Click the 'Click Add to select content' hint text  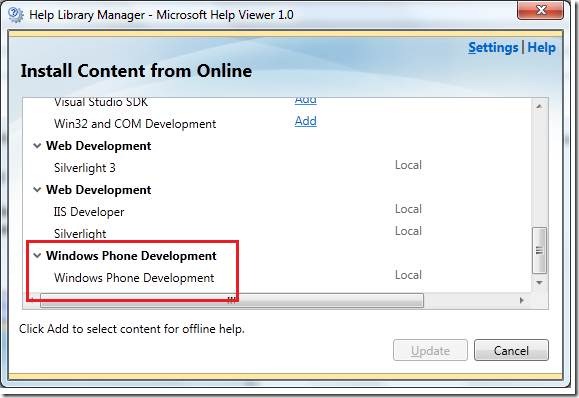click(x=131, y=329)
